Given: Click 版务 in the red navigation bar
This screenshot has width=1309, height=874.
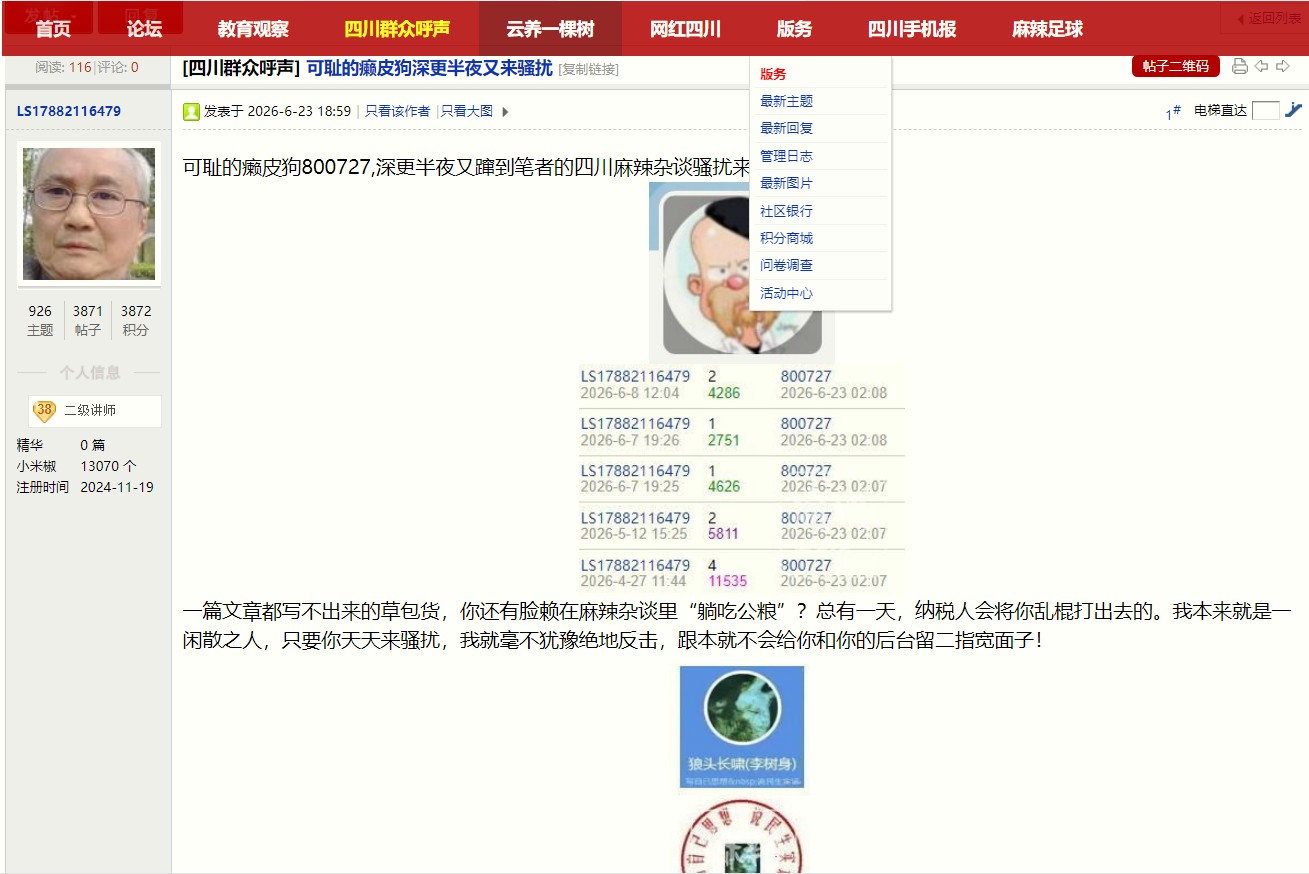Looking at the screenshot, I should [794, 29].
